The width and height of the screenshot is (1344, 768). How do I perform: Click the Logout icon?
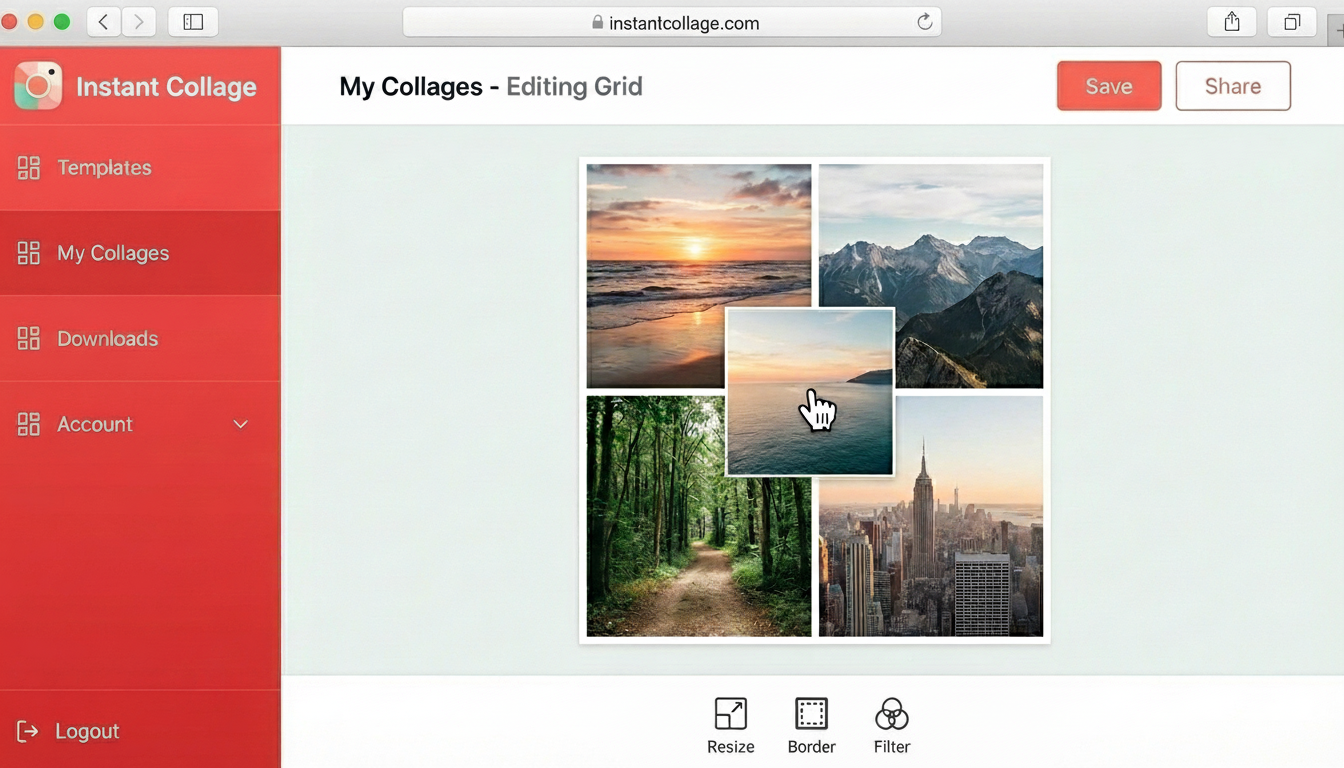tap(29, 731)
